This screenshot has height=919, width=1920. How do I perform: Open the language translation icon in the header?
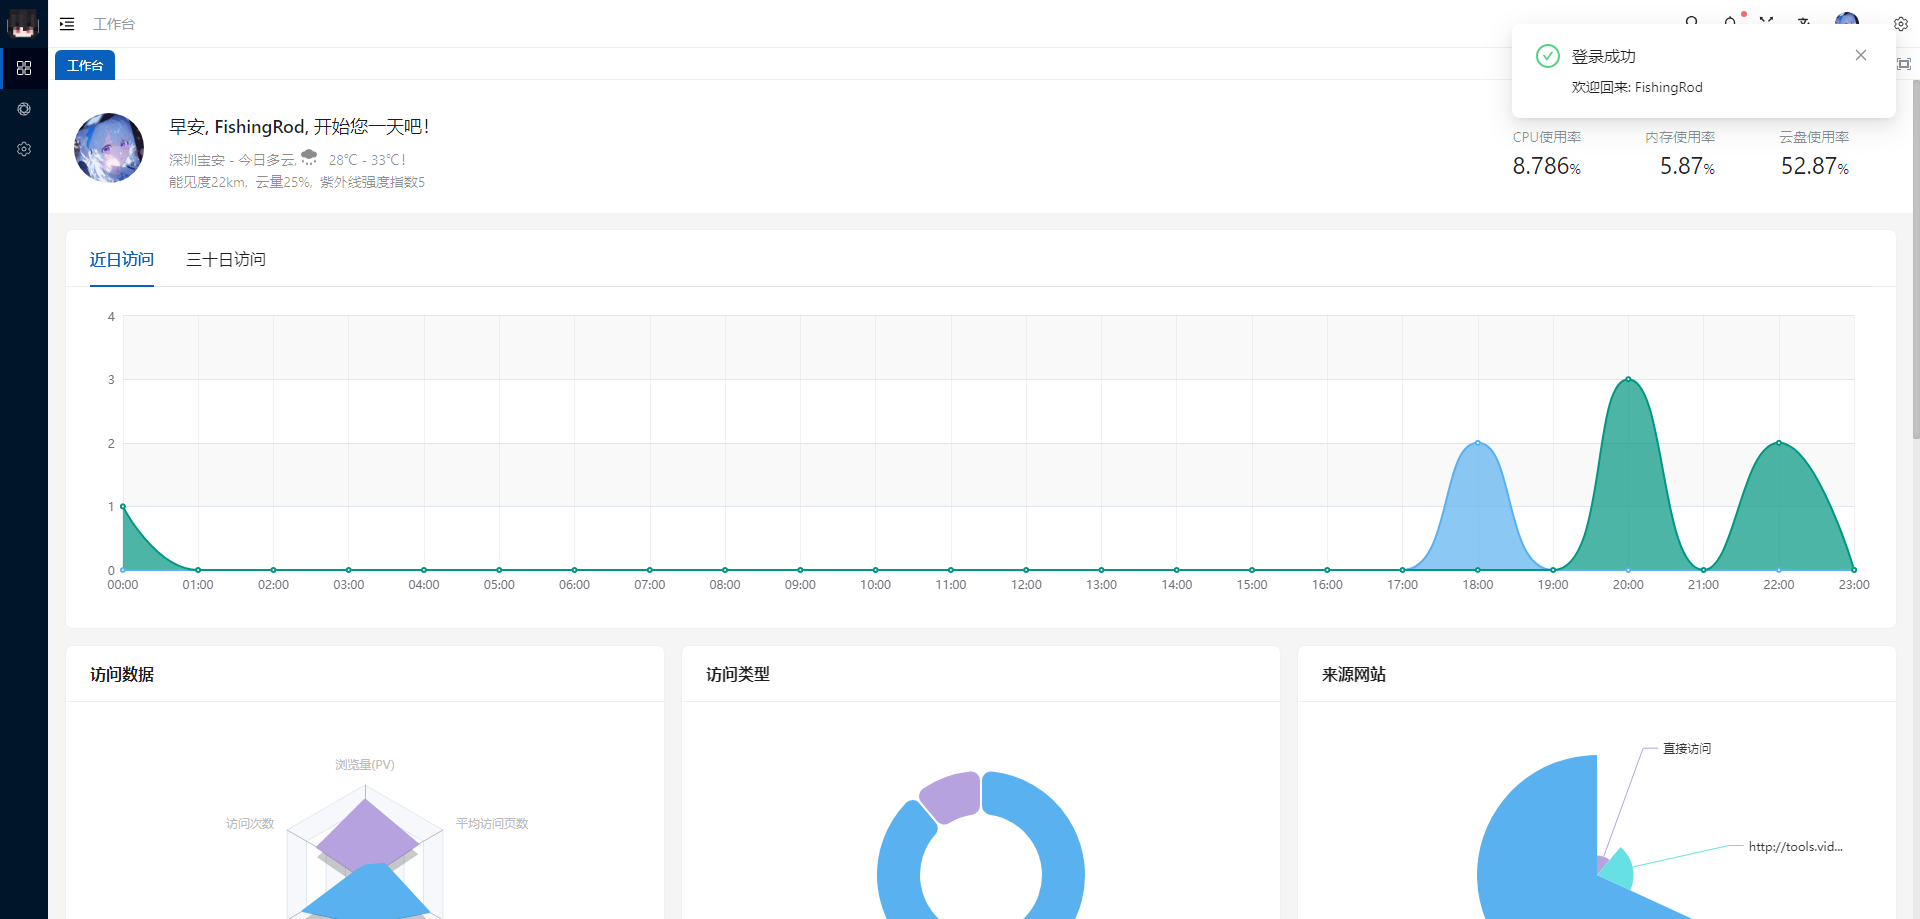pyautogui.click(x=1804, y=21)
